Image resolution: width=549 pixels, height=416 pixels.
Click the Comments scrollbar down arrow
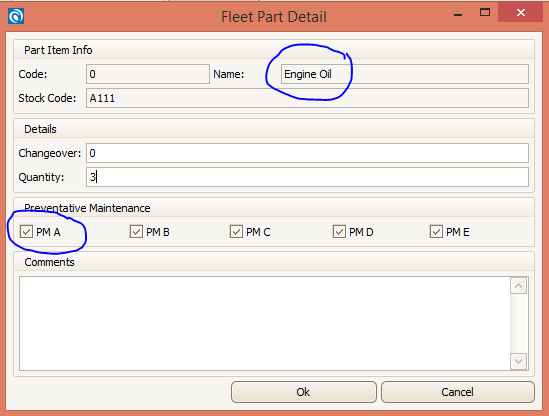519,361
